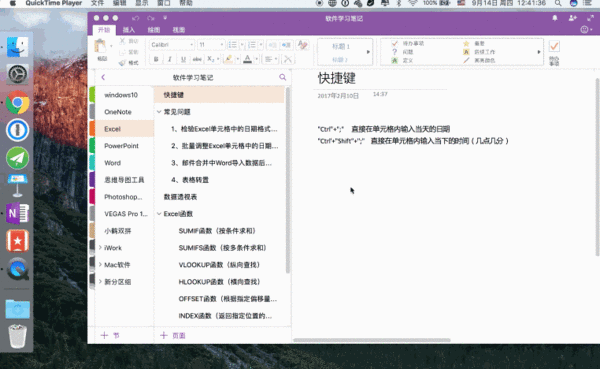This screenshot has height=369, width=600.
Task: Open the numbering style dropdown arrow
Action: click(261, 45)
